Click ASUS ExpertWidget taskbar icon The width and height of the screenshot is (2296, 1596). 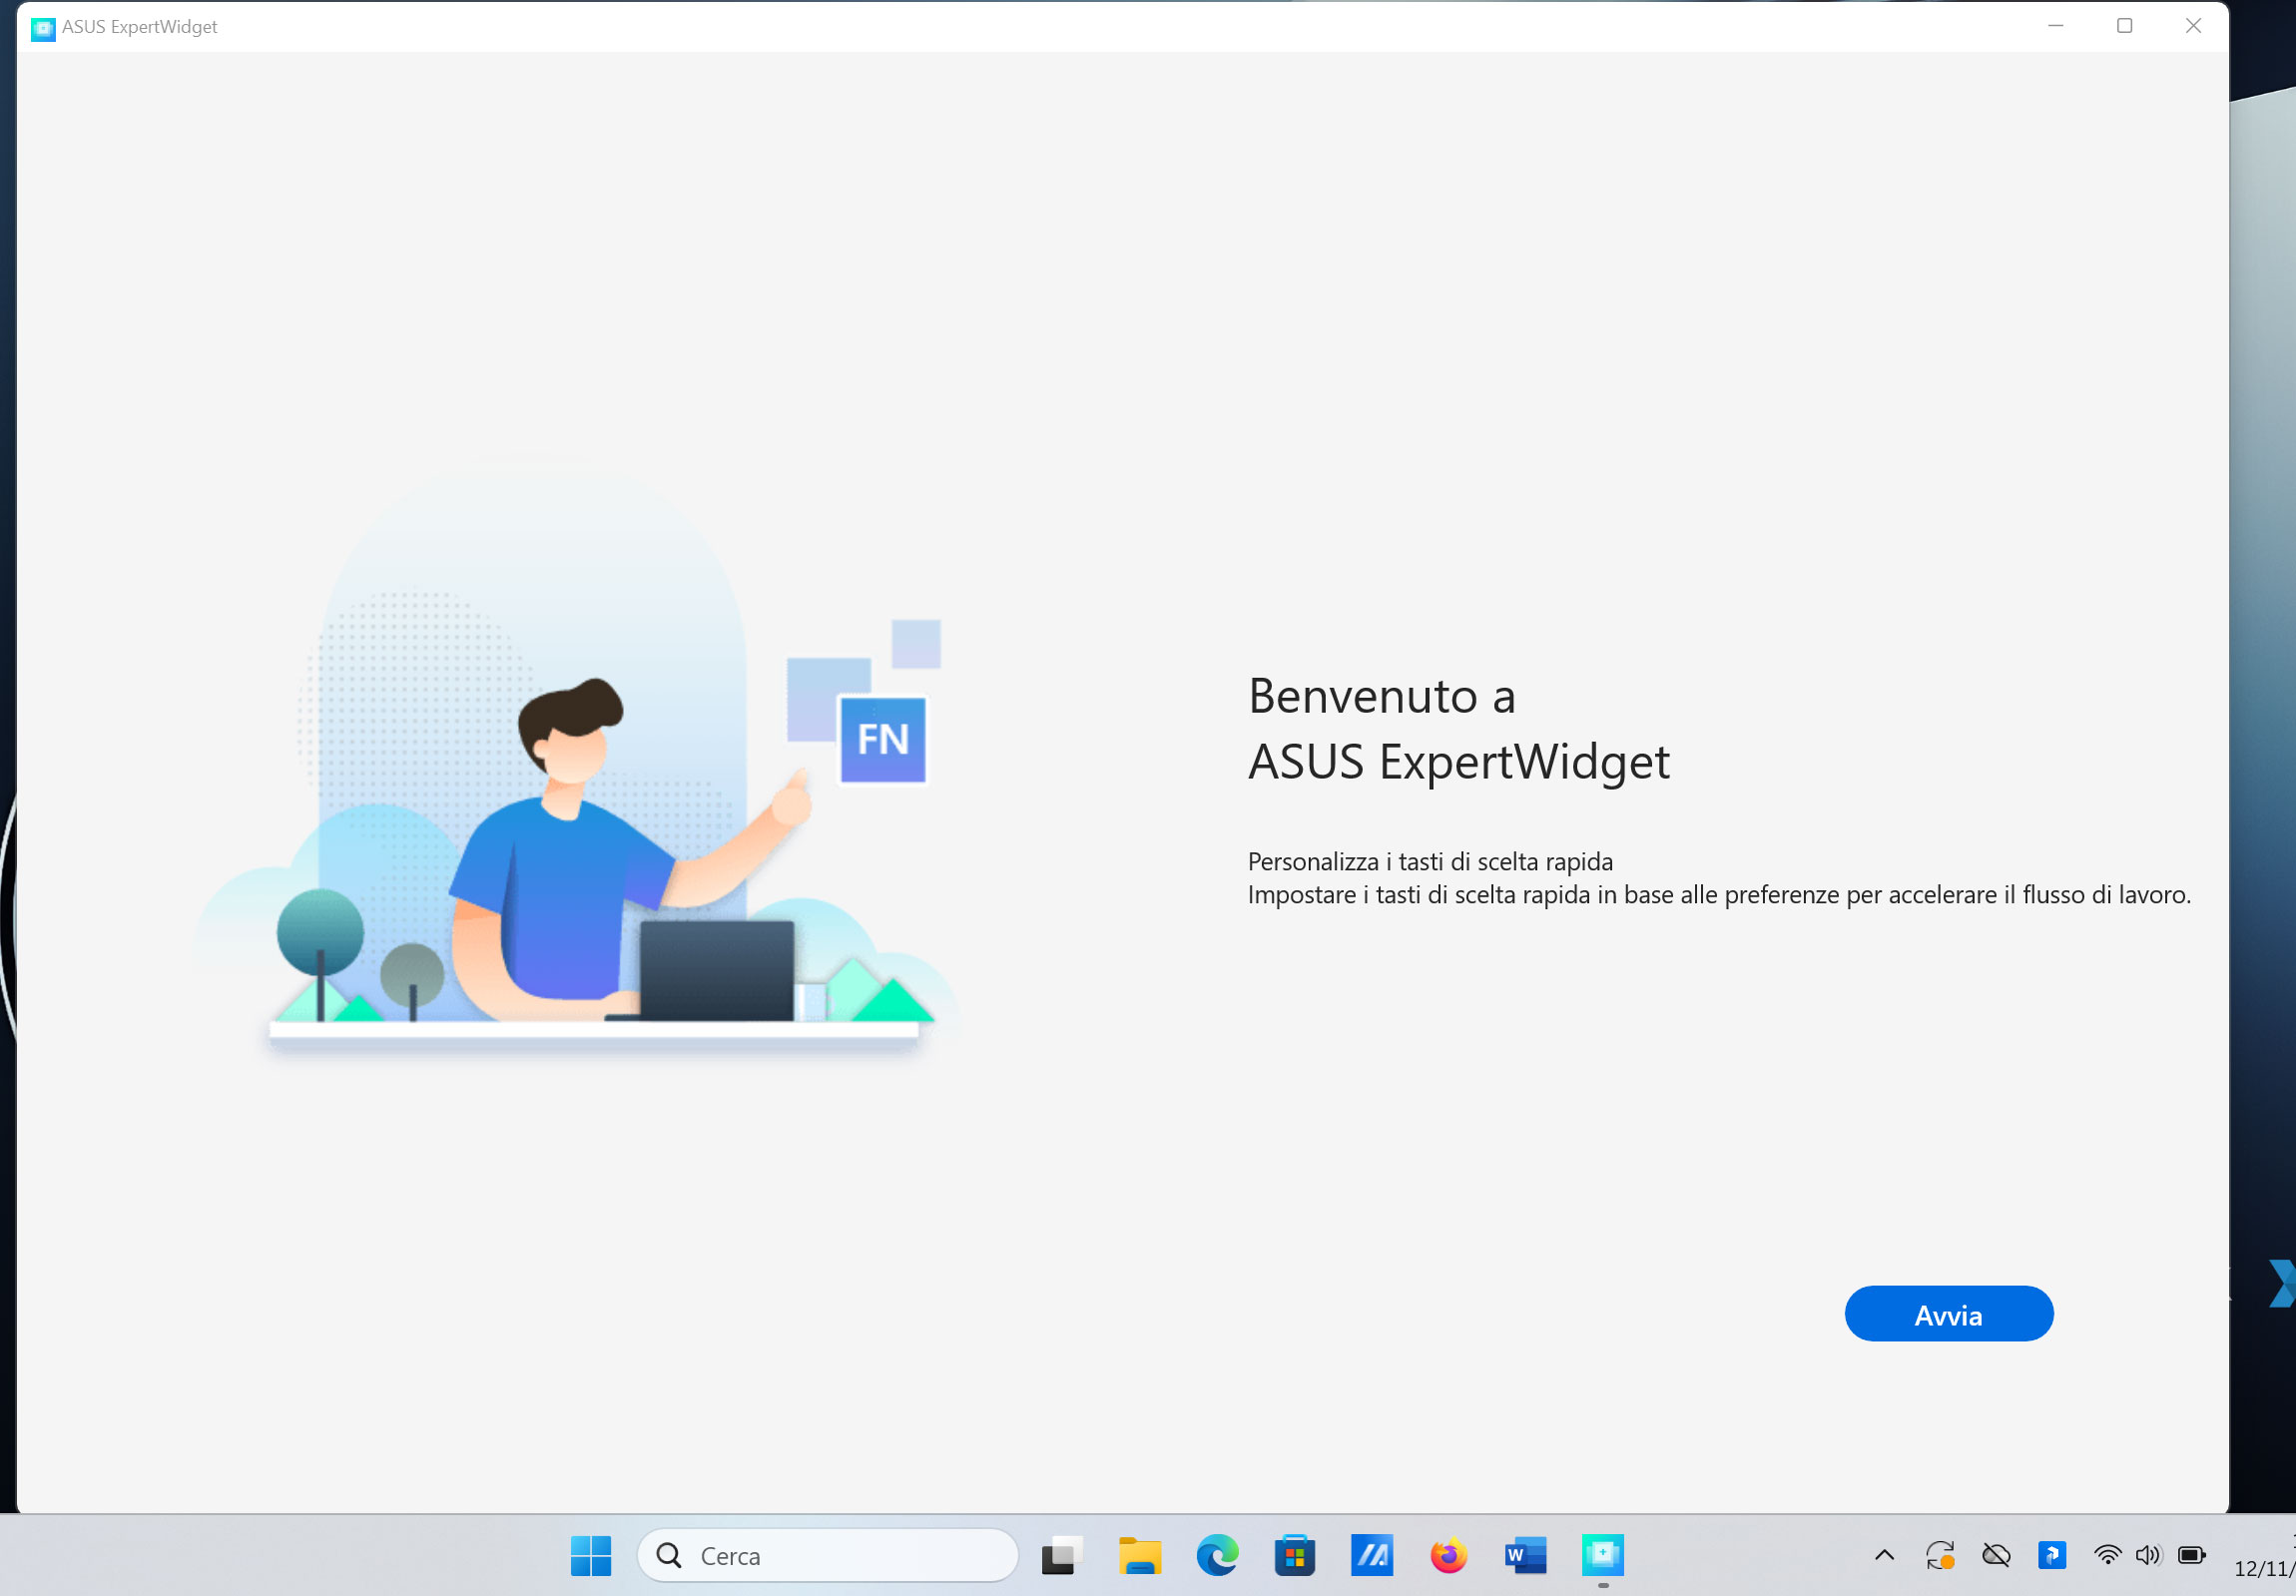click(1602, 1555)
